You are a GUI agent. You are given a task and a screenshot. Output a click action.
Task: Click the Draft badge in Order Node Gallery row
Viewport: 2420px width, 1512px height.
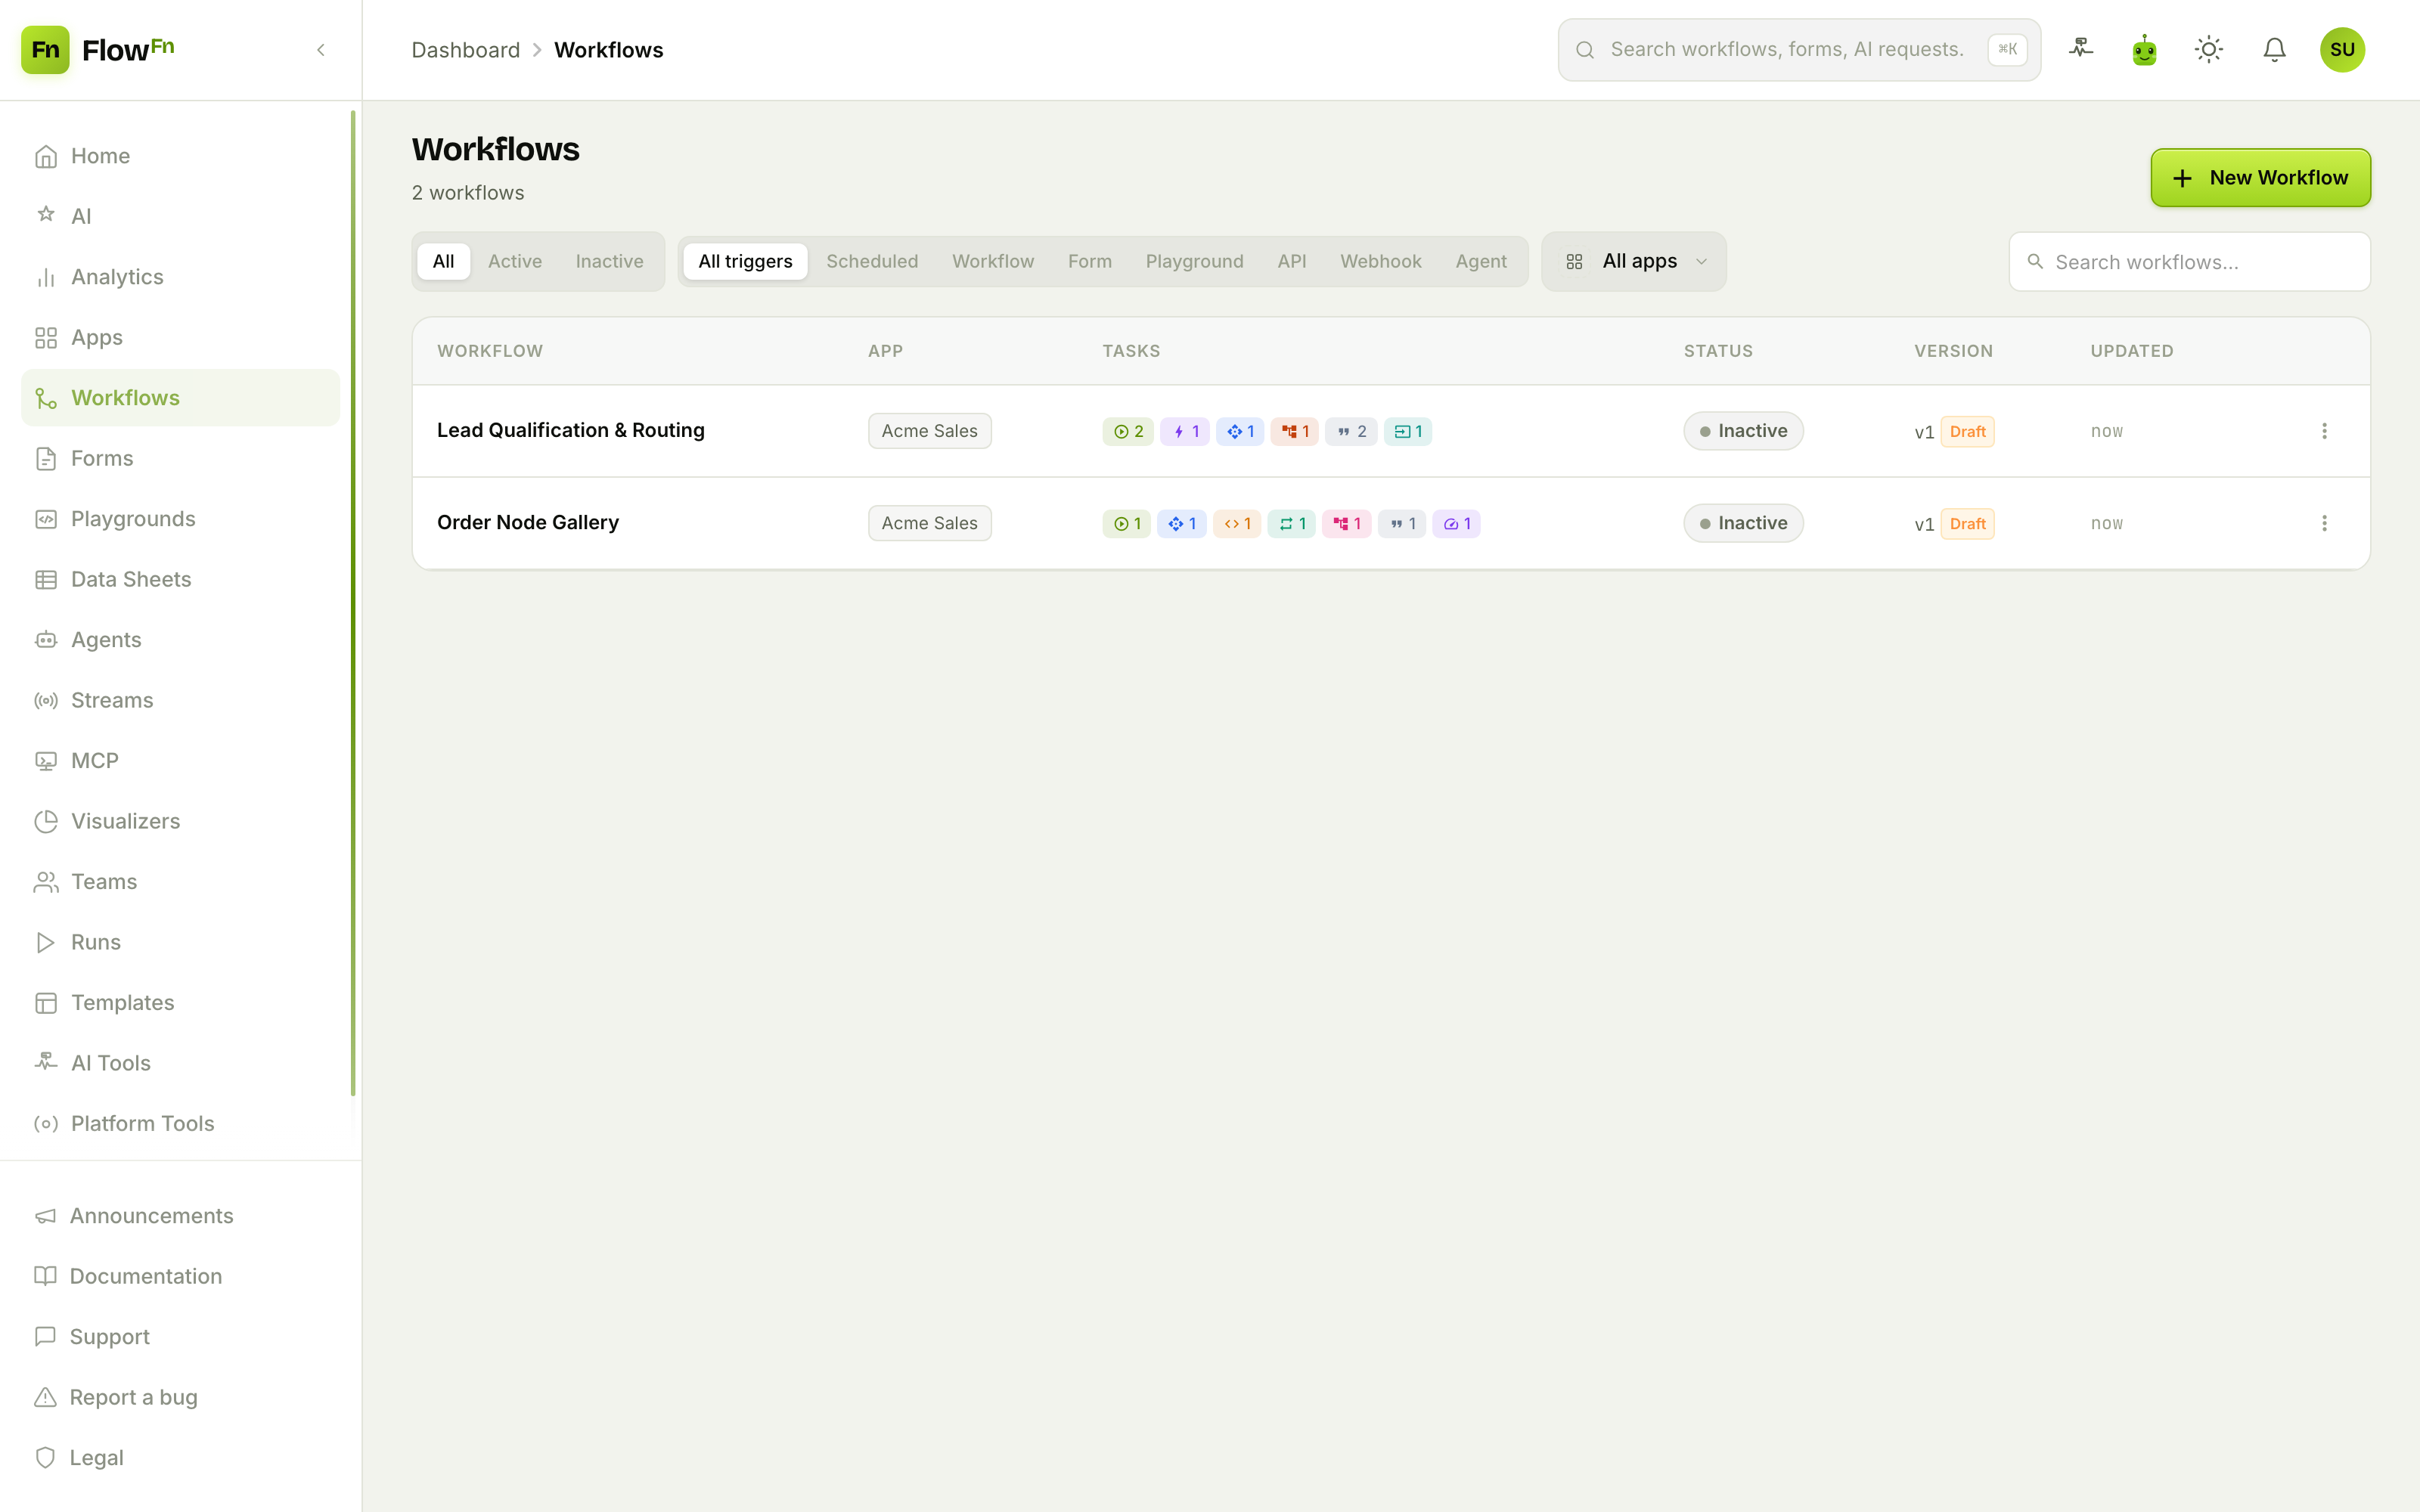(x=1967, y=524)
